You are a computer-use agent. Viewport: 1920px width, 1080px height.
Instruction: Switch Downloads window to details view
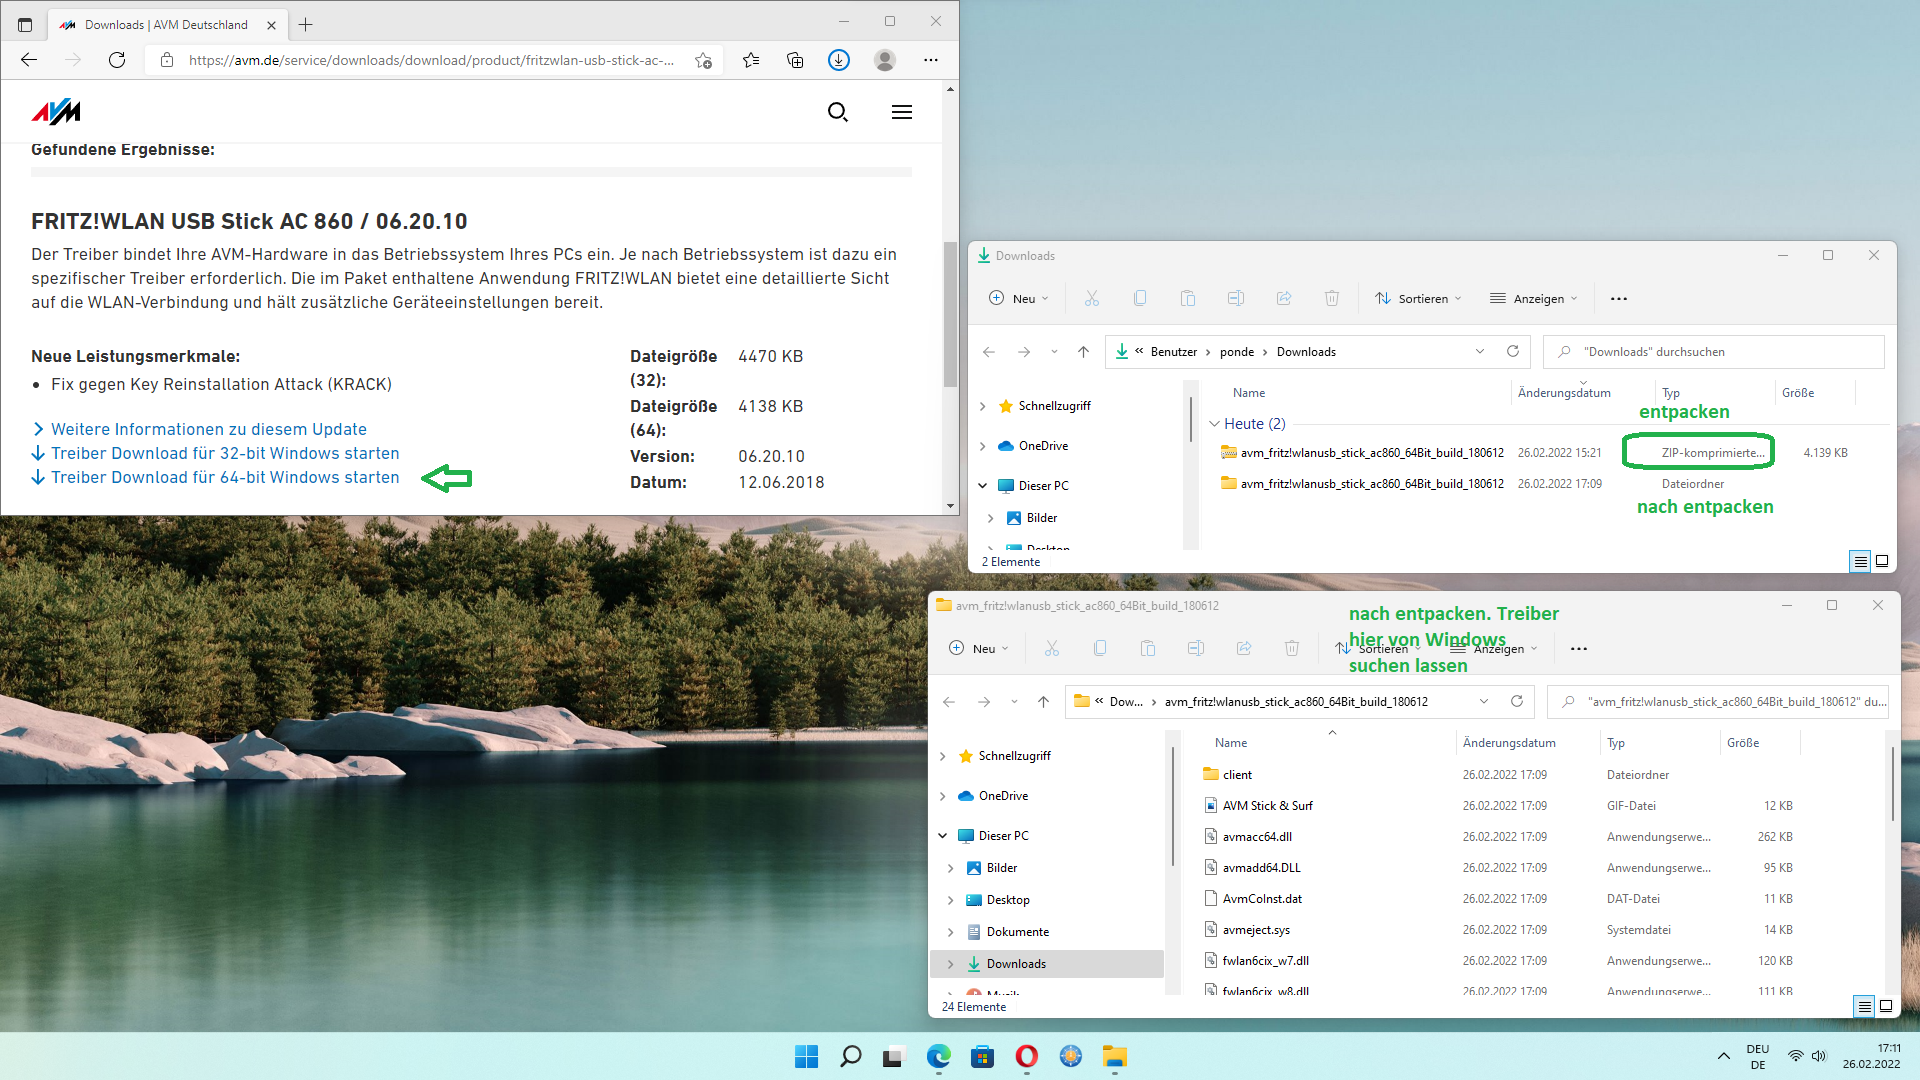[x=1860, y=561]
